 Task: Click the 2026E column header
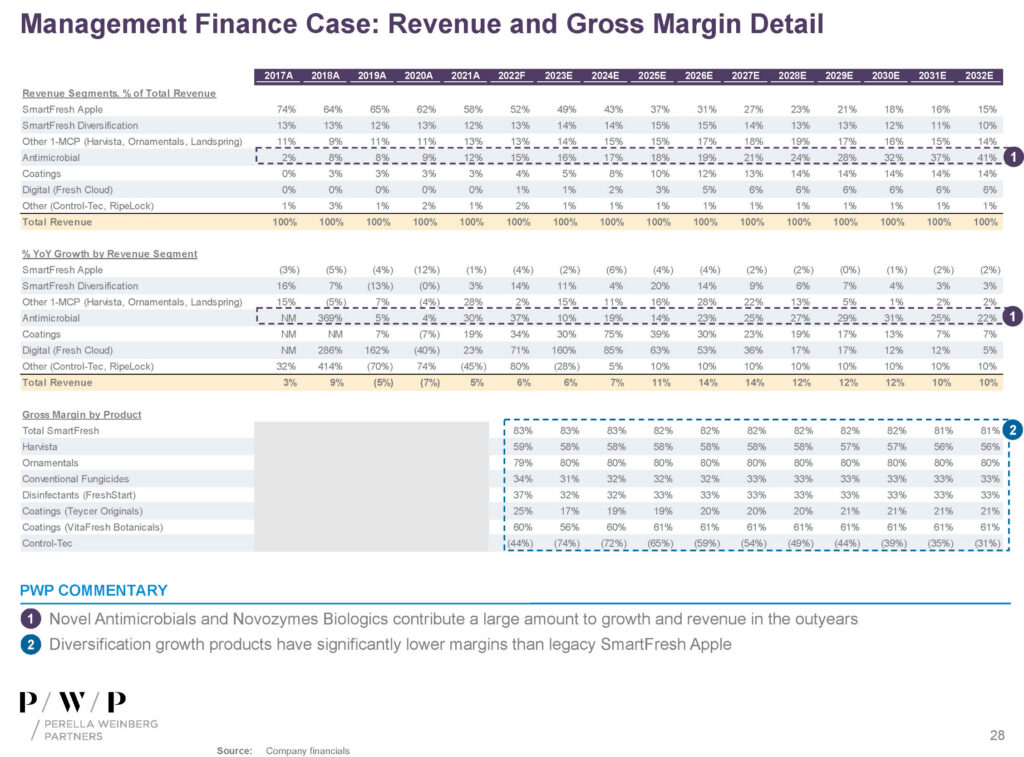(x=699, y=76)
